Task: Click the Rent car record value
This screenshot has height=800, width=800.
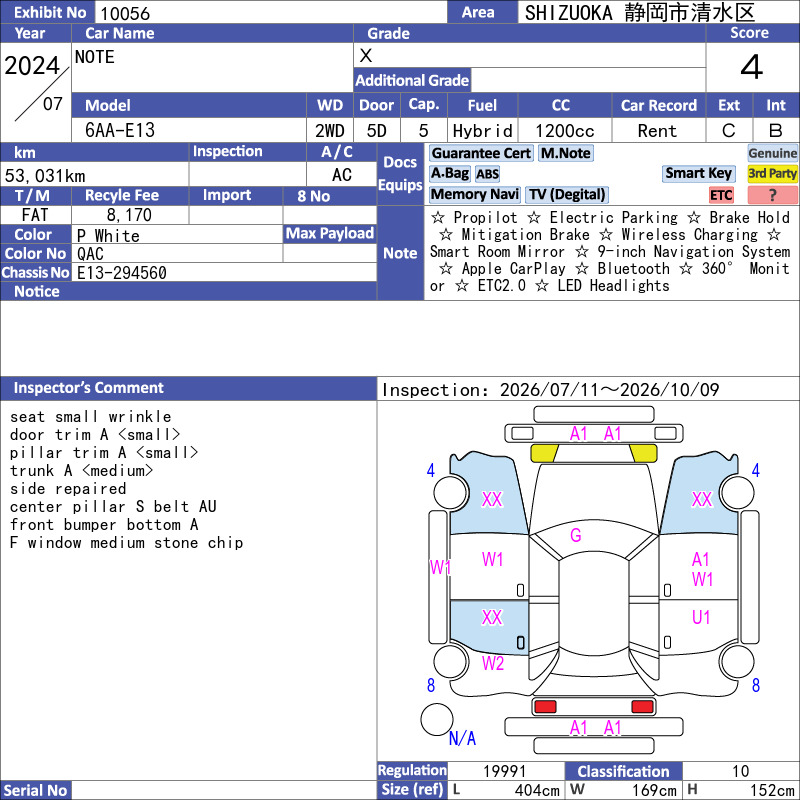Action: [x=657, y=131]
